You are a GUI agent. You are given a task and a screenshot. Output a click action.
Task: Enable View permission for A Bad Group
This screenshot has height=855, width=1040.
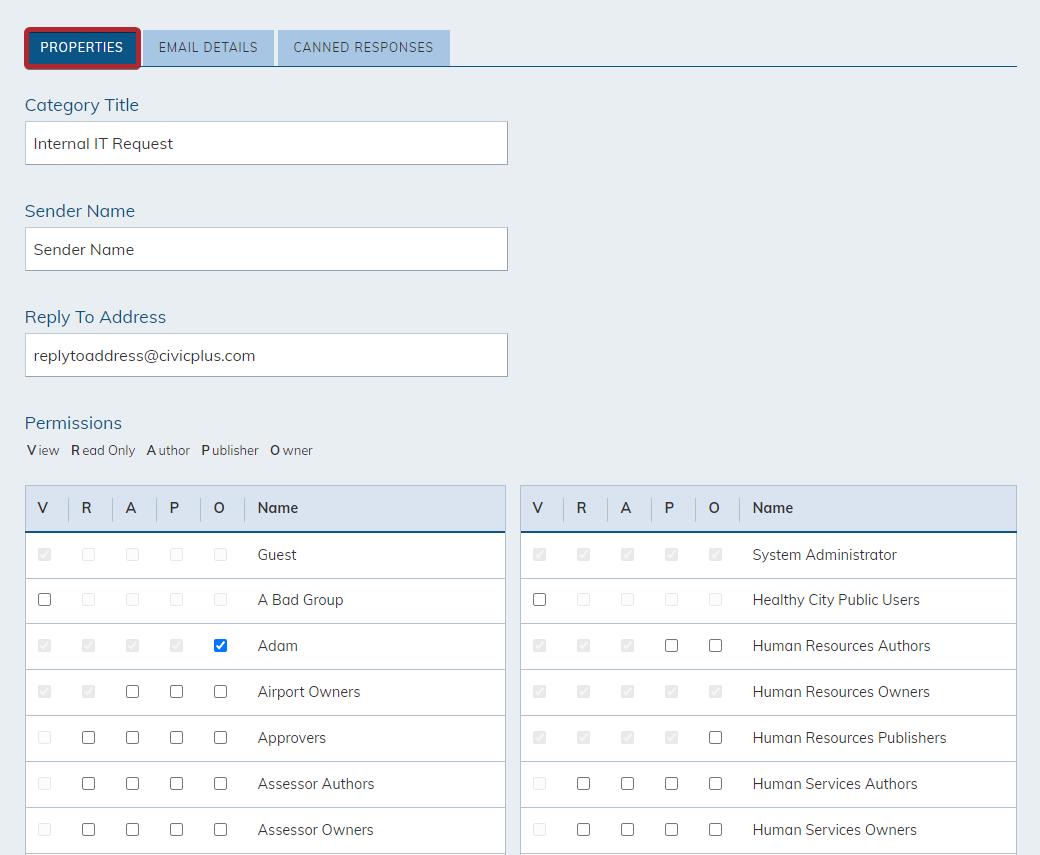44,600
